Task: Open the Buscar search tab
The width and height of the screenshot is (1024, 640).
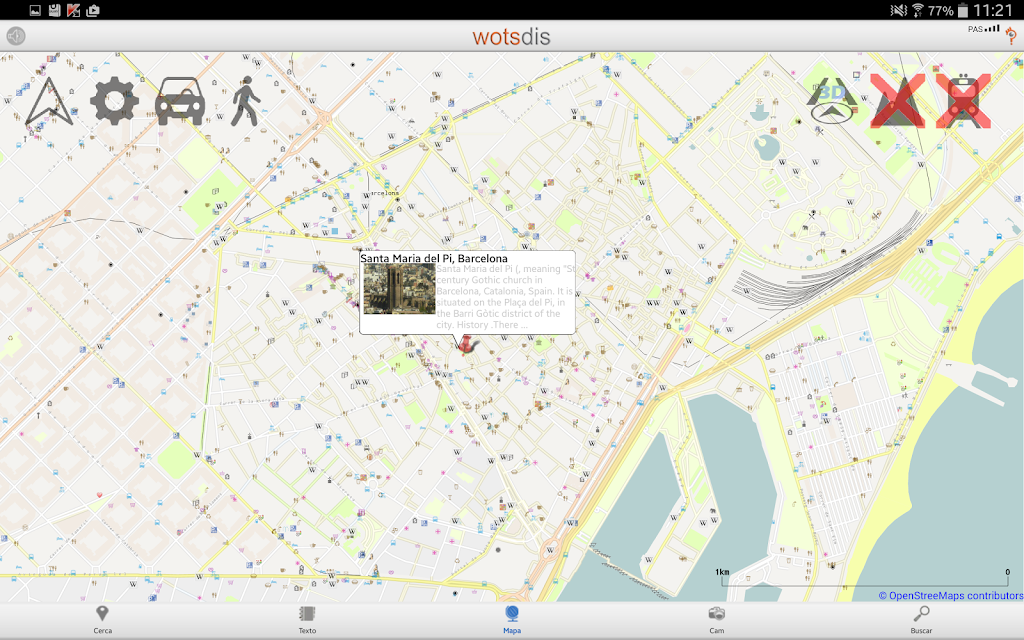Action: pyautogui.click(x=921, y=620)
